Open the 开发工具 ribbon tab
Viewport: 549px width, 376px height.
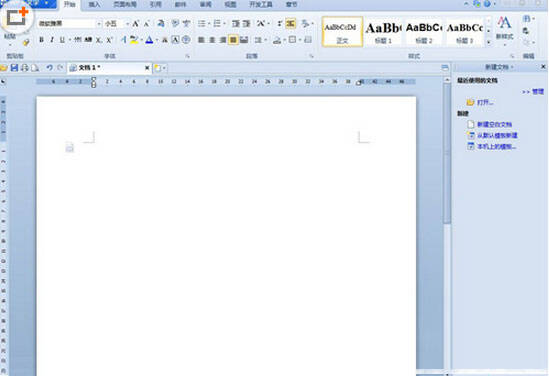pyautogui.click(x=261, y=5)
